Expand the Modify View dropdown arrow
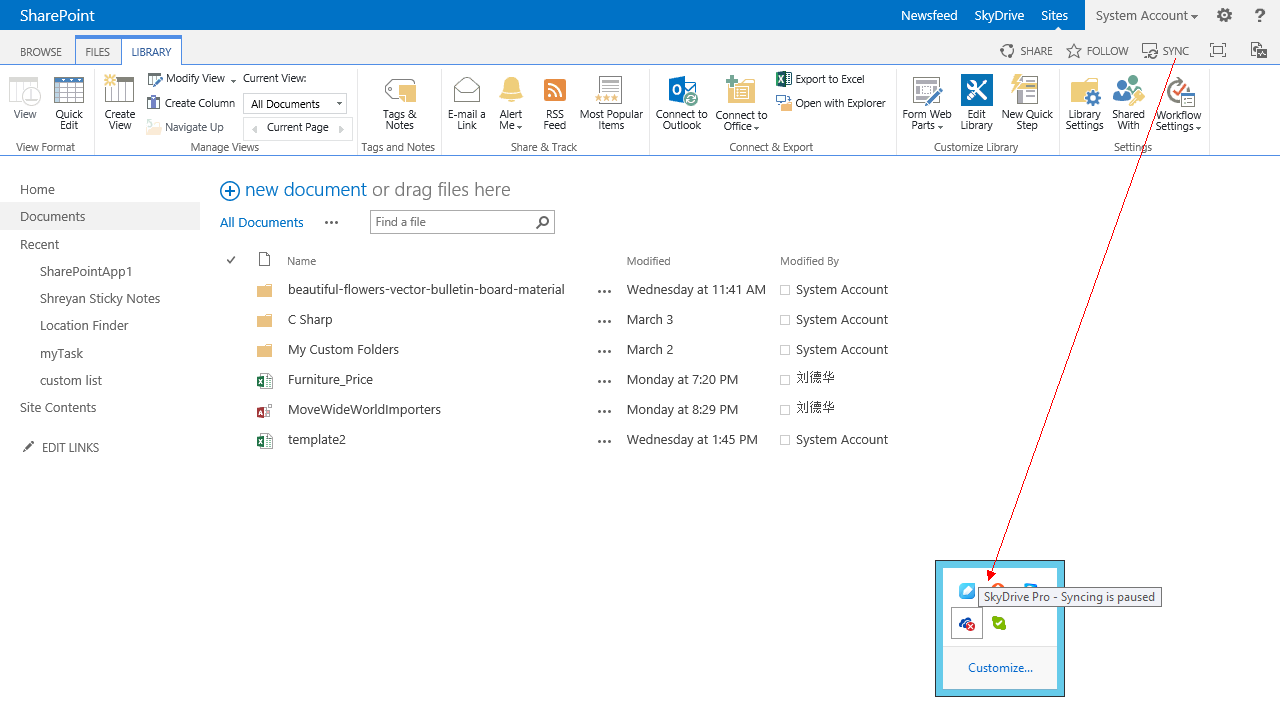The image size is (1280, 705). click(233, 80)
